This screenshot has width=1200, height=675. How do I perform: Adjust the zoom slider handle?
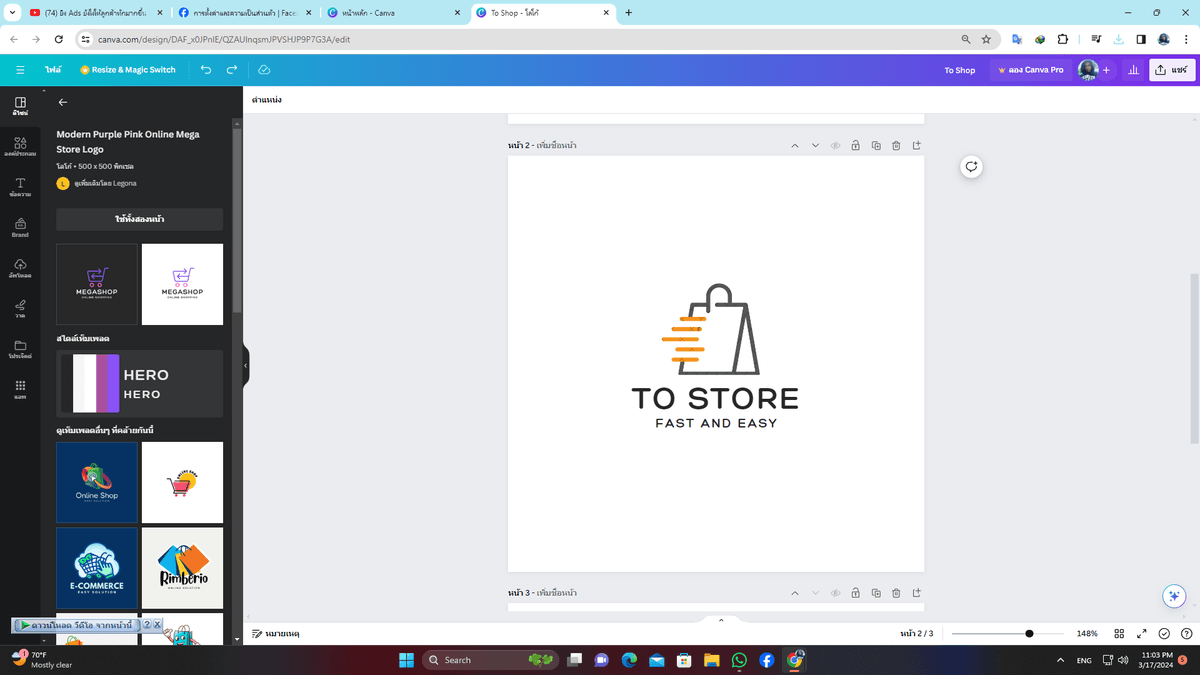(x=1030, y=634)
